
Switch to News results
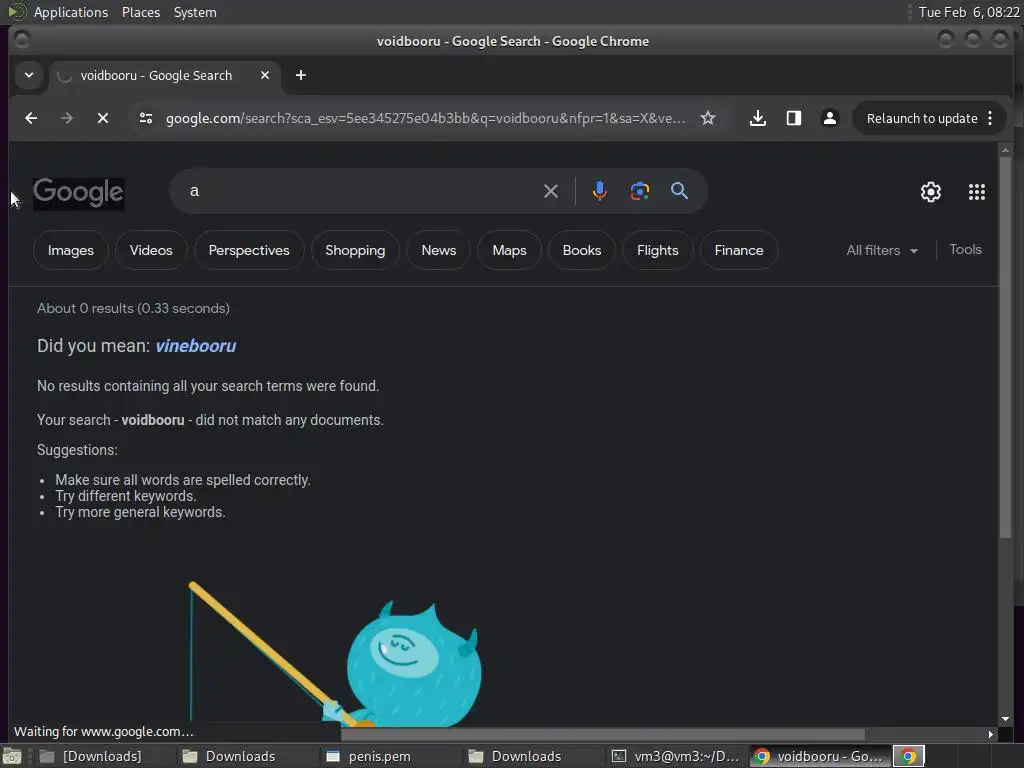(439, 250)
